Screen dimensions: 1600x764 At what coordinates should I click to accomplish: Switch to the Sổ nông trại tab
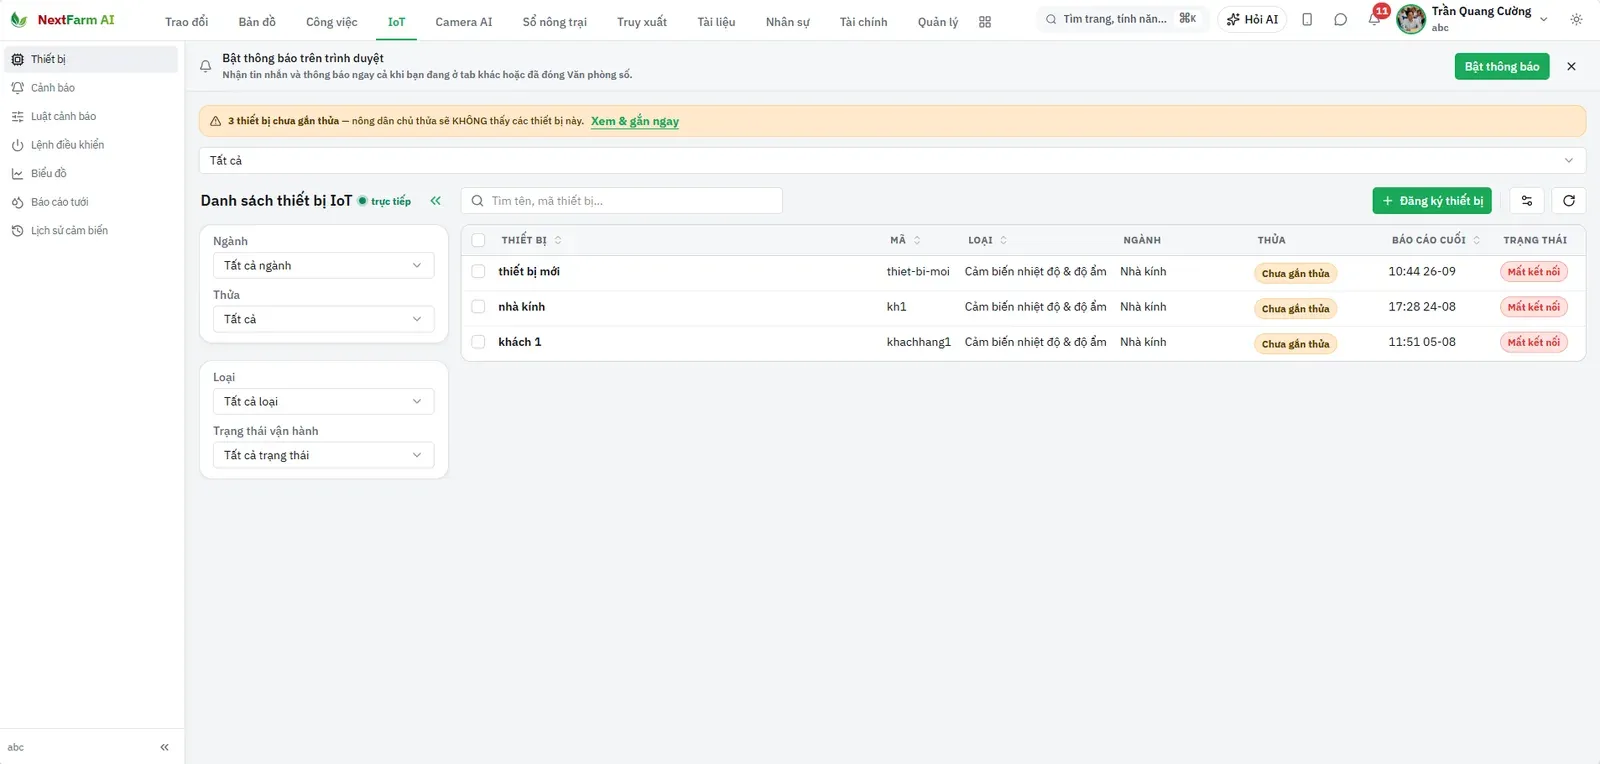pos(555,22)
